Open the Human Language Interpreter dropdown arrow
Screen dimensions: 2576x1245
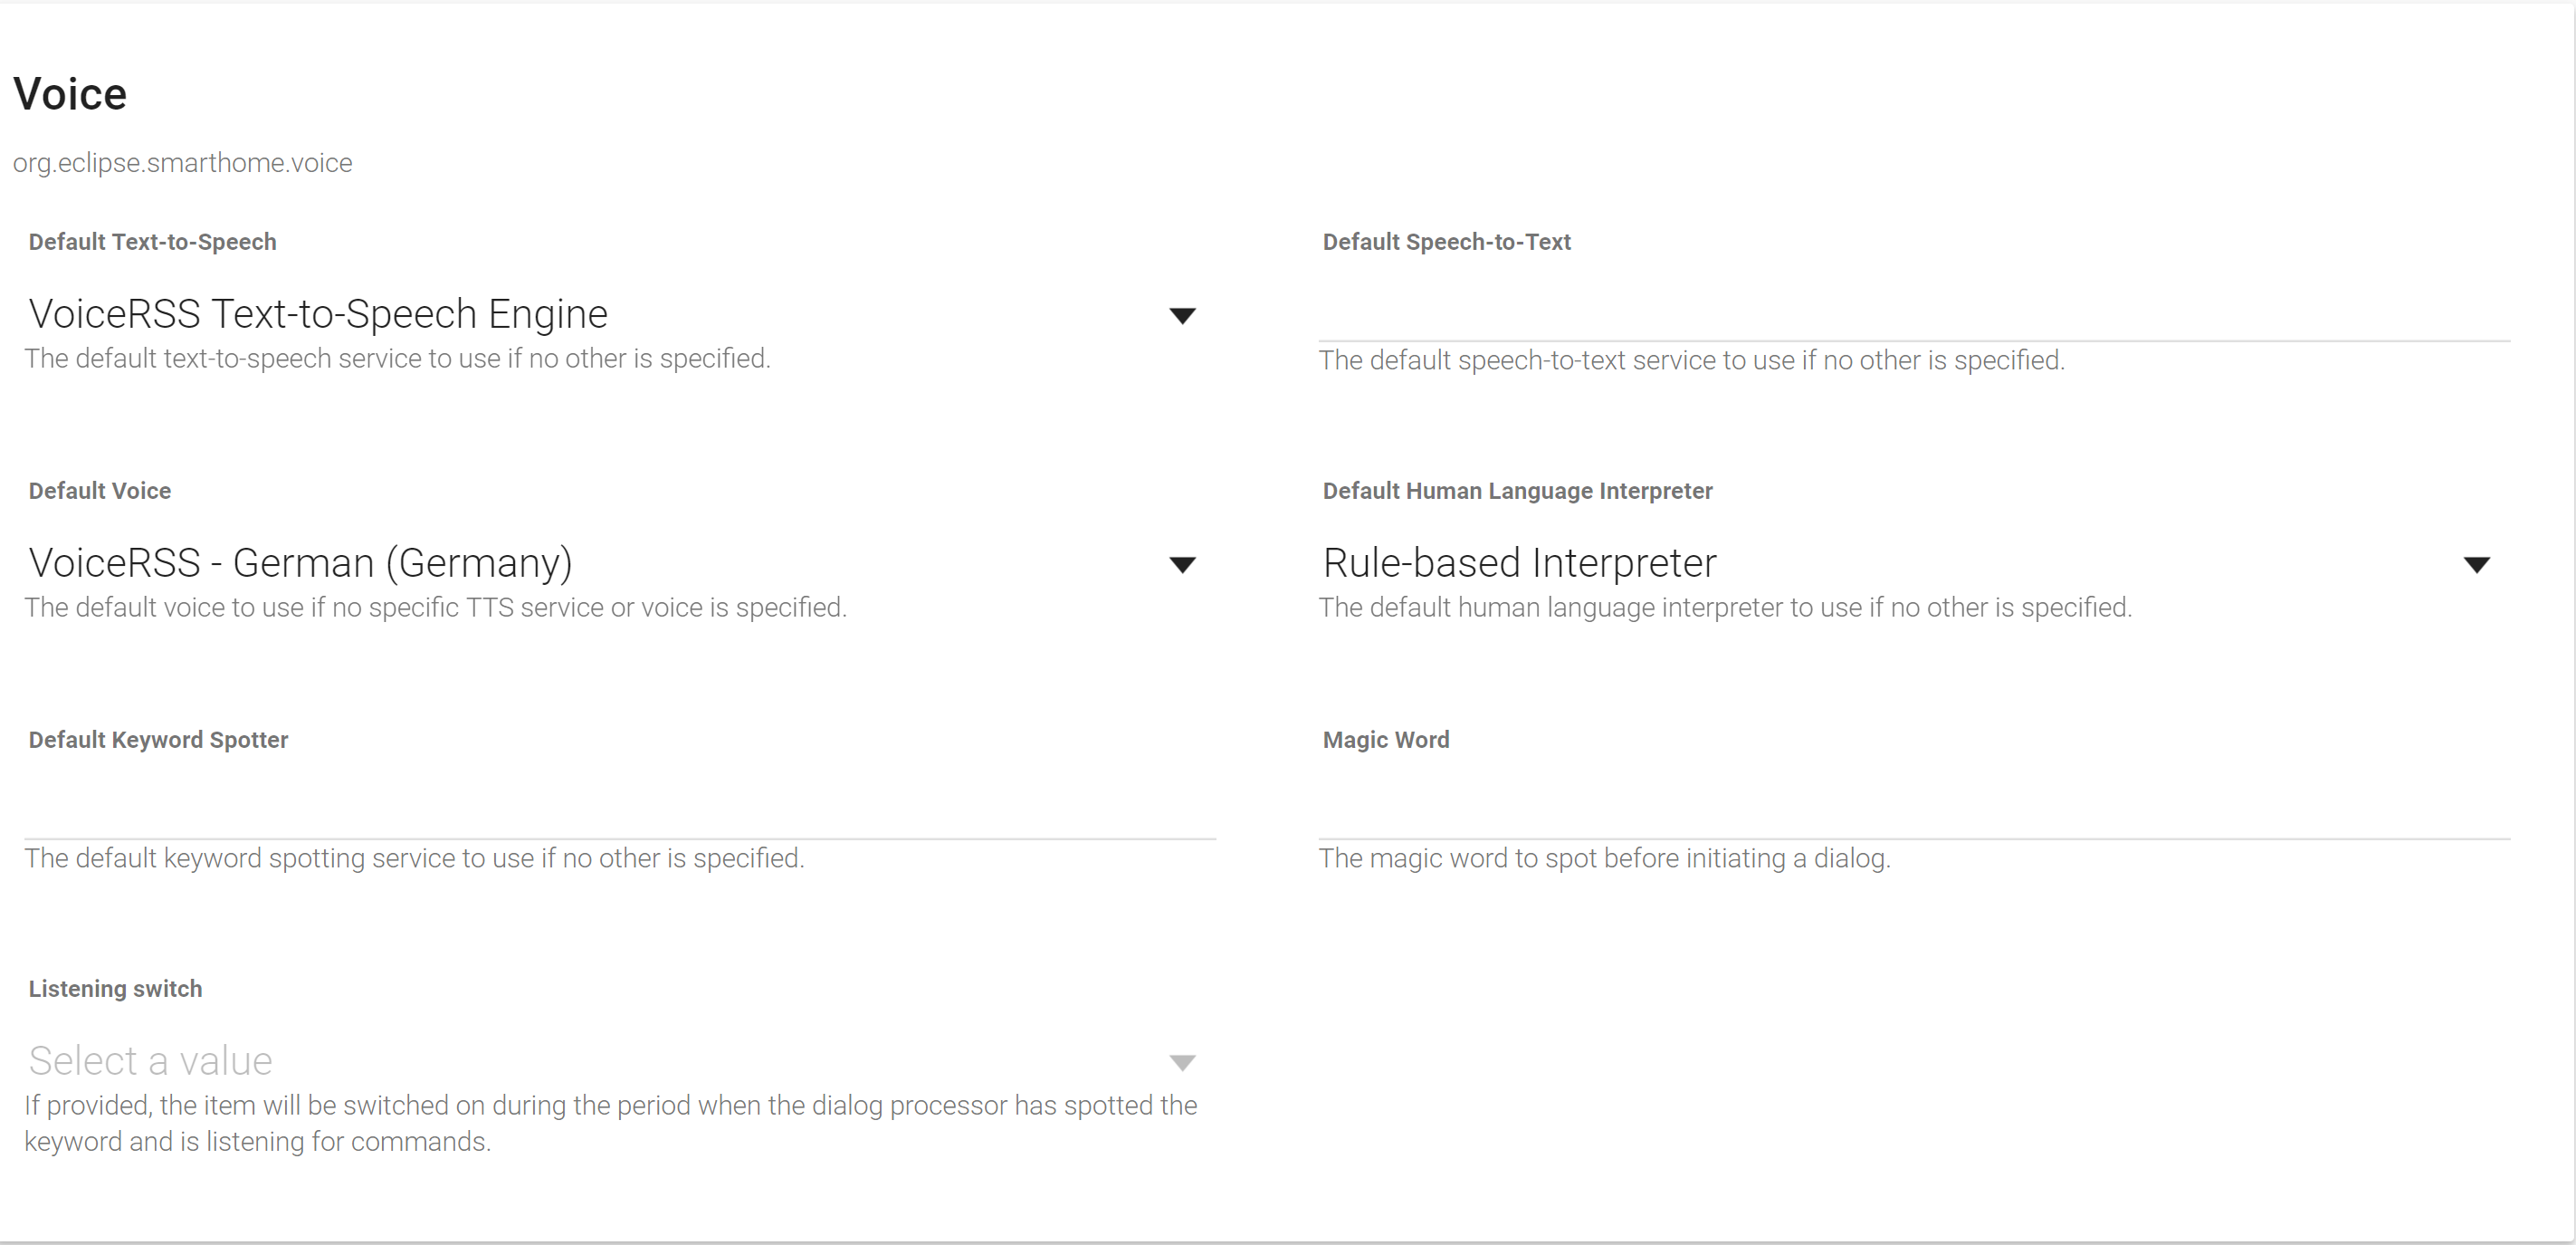point(2476,565)
